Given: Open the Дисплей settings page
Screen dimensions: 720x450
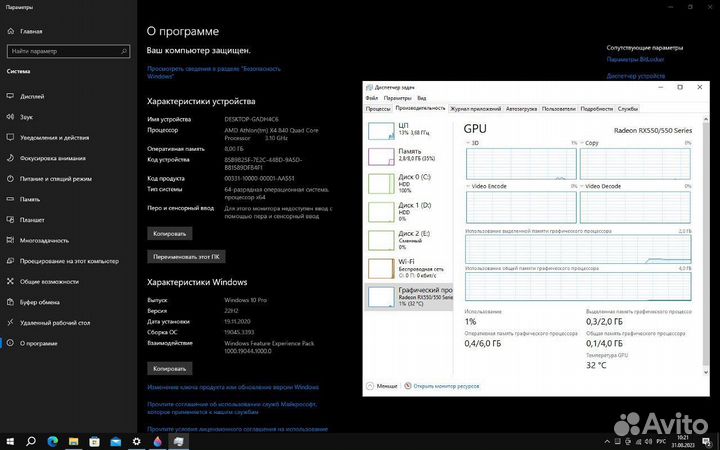Looking at the screenshot, I should pyautogui.click(x=32, y=97).
